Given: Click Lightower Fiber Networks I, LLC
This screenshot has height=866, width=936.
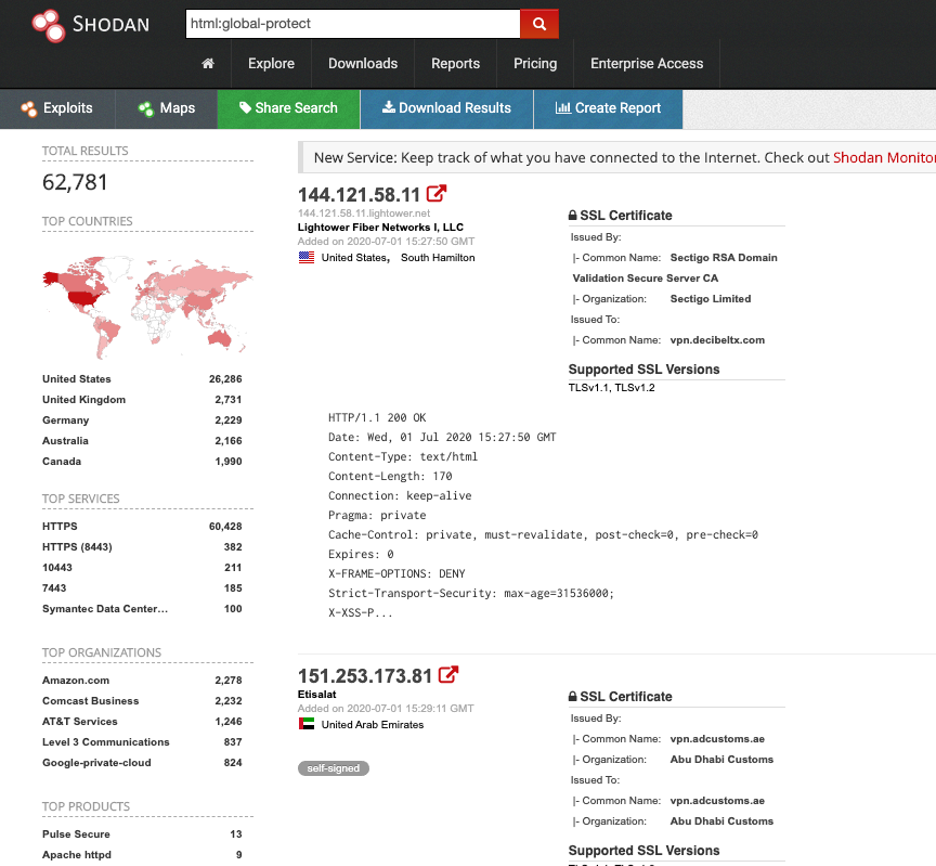Looking at the screenshot, I should point(380,227).
